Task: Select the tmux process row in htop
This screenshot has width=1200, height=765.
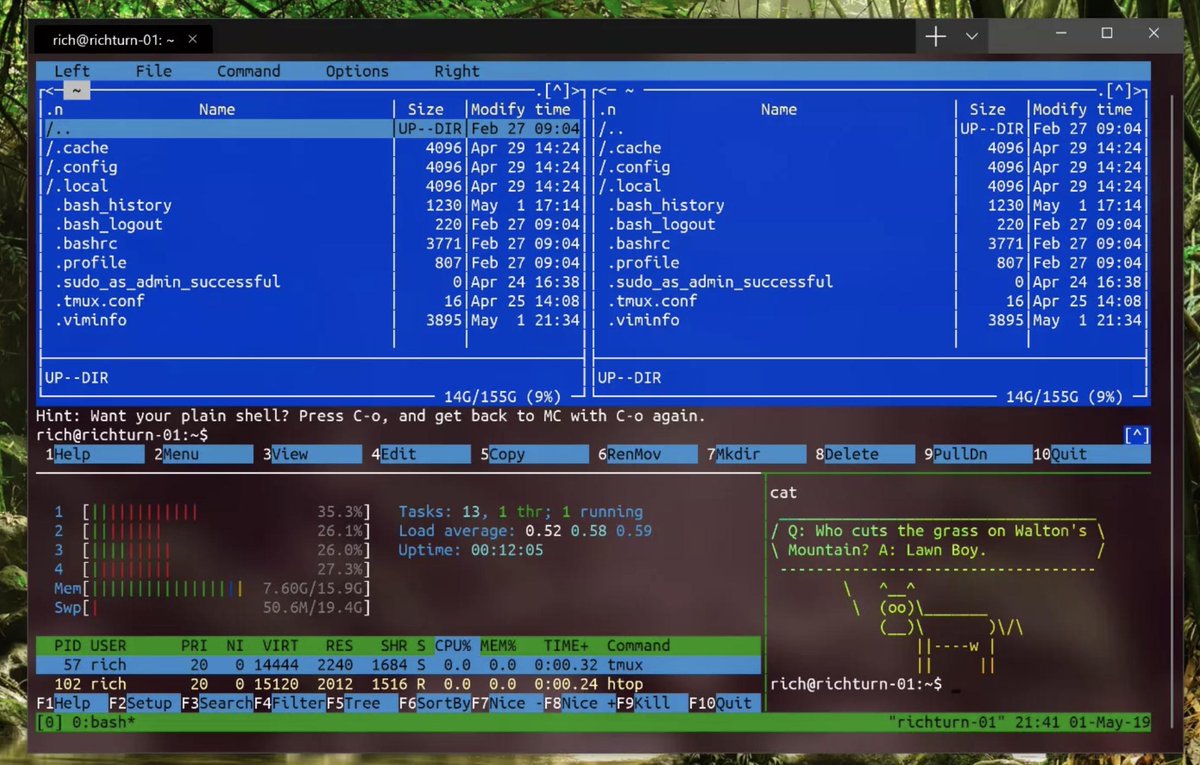Action: (398, 665)
